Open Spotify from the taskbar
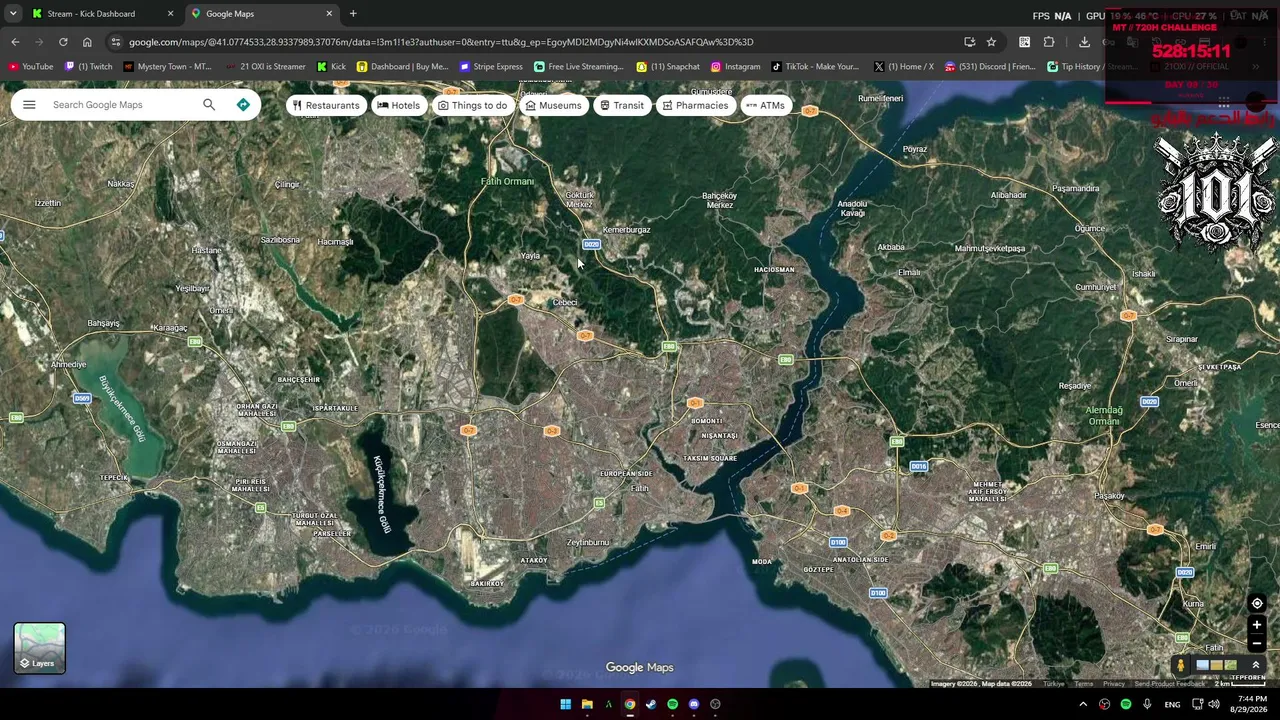The width and height of the screenshot is (1280, 720). (672, 704)
